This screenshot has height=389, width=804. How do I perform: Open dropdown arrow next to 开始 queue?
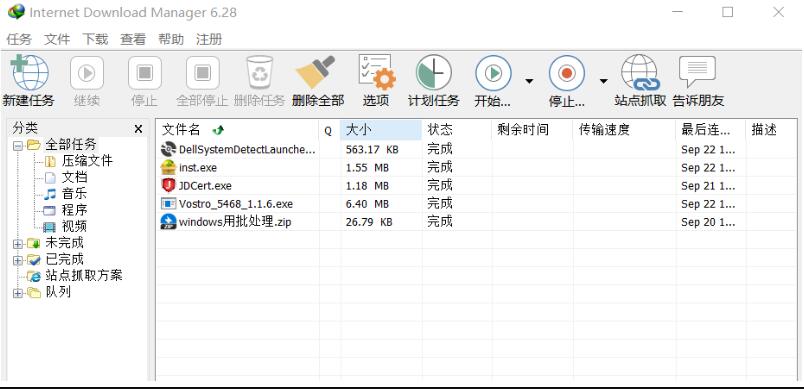click(529, 81)
